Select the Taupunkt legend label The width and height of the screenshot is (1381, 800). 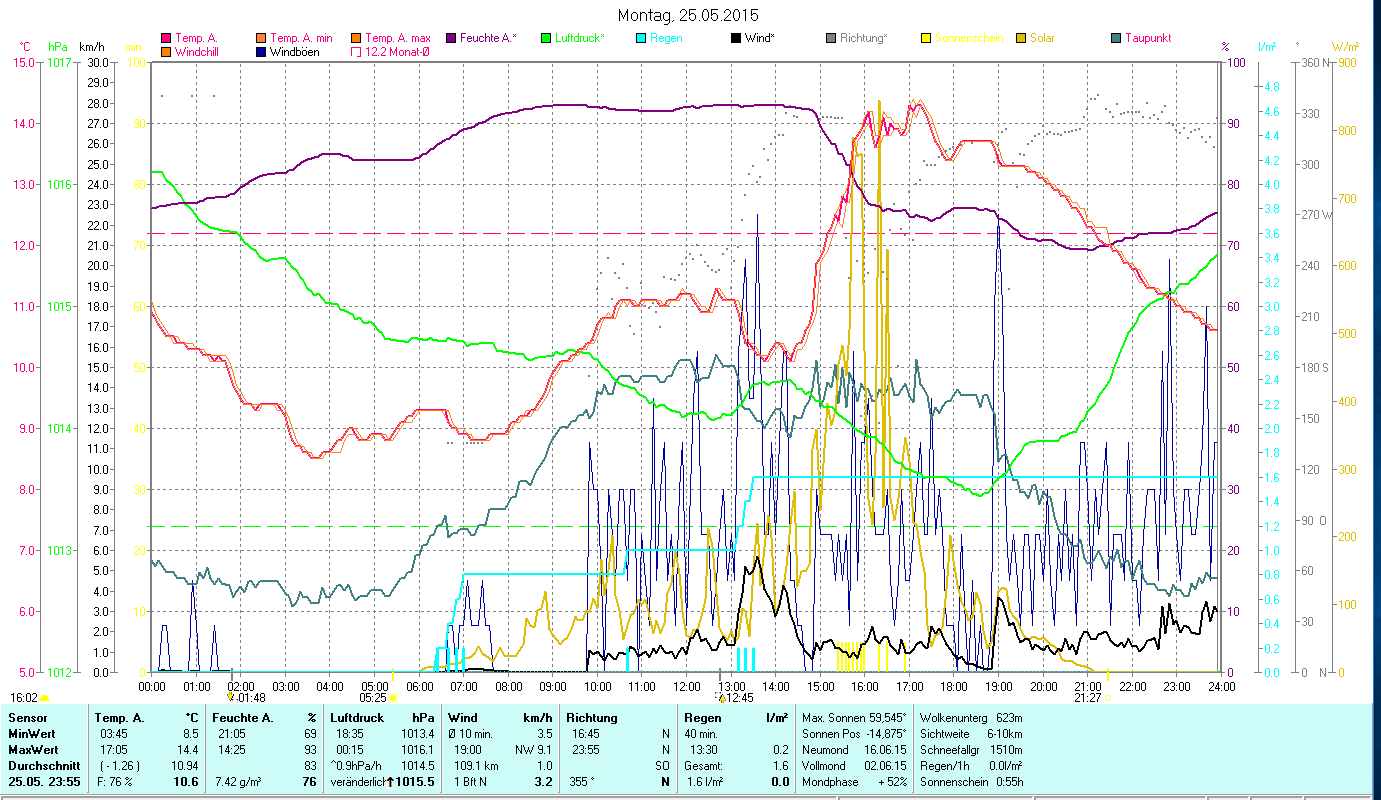(1148, 38)
